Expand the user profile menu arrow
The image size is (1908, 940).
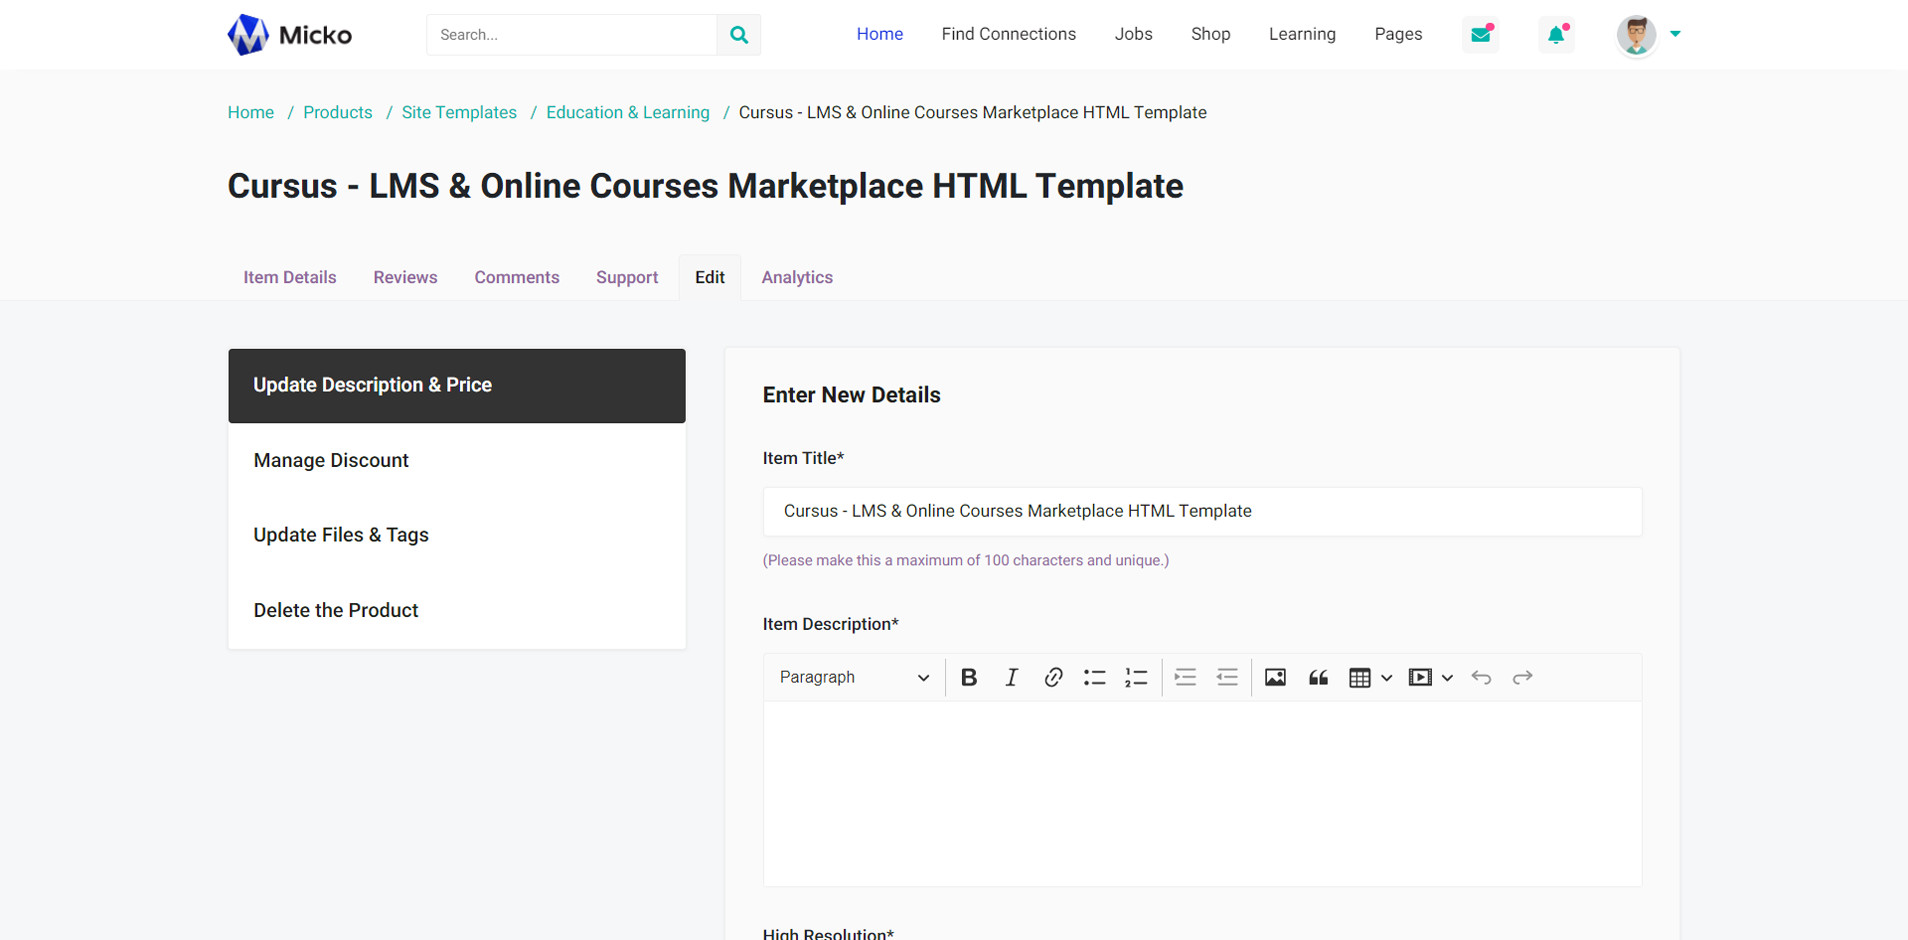point(1675,34)
